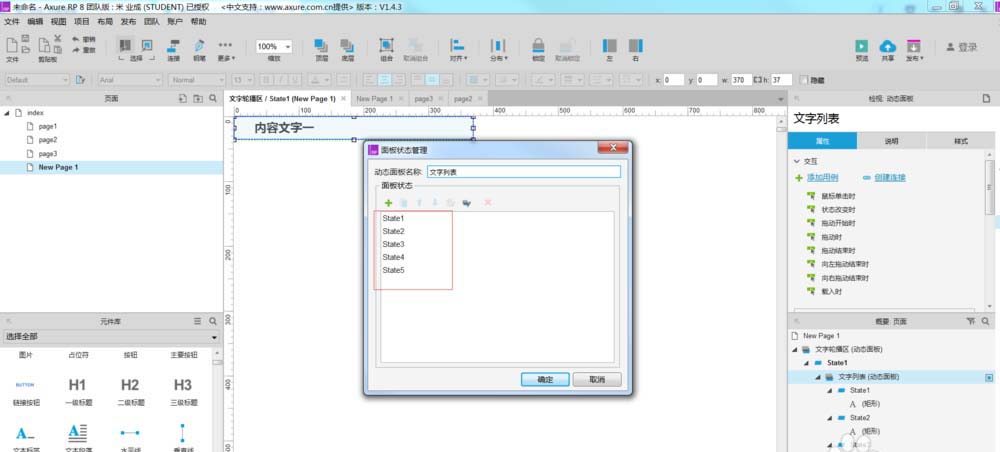Switch to the 样式 (Style) tab
The width and height of the screenshot is (1000, 452).
click(960, 141)
